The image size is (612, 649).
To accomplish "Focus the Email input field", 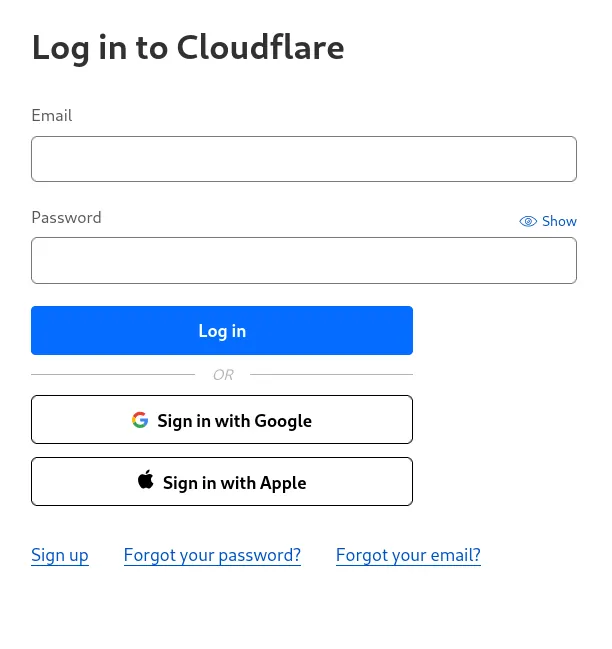I will click(303, 159).
